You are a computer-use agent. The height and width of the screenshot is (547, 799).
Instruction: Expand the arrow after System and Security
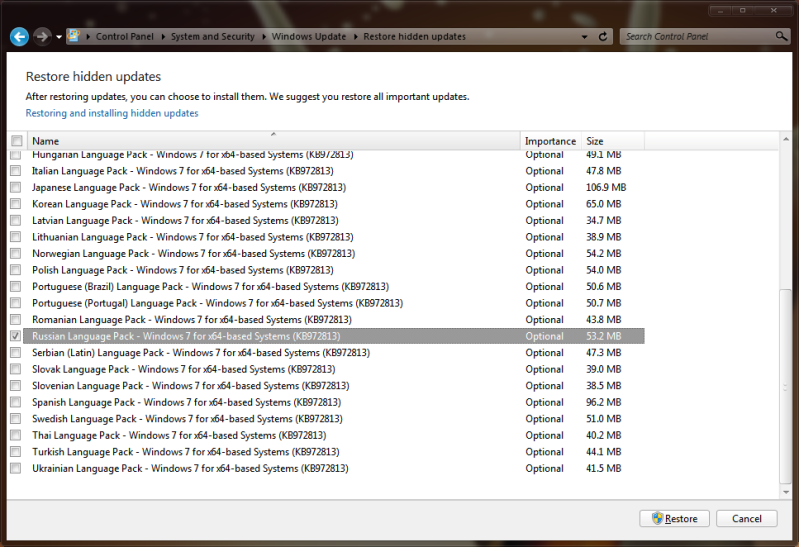point(264,37)
